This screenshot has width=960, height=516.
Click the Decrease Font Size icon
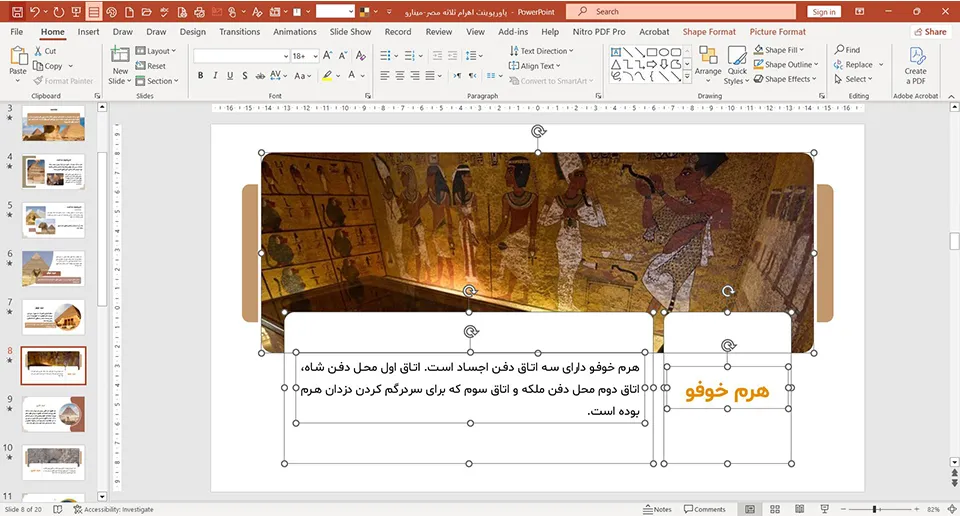[343, 56]
